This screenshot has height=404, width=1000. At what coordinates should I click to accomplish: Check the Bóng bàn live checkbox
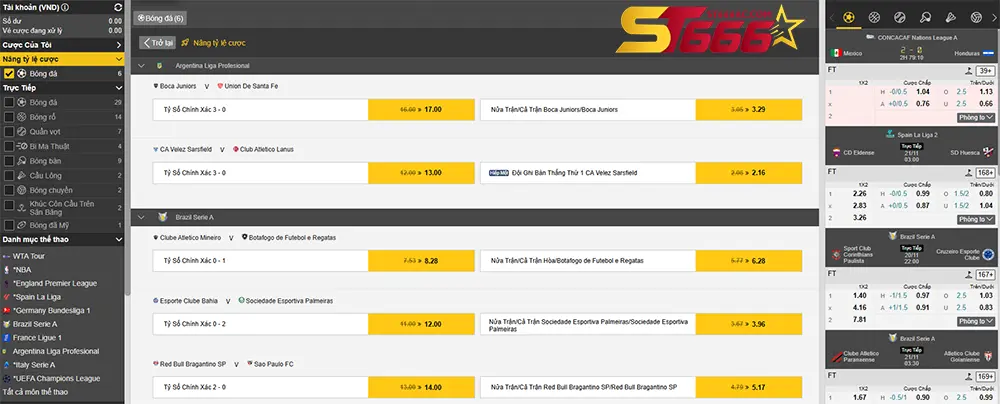[9, 161]
